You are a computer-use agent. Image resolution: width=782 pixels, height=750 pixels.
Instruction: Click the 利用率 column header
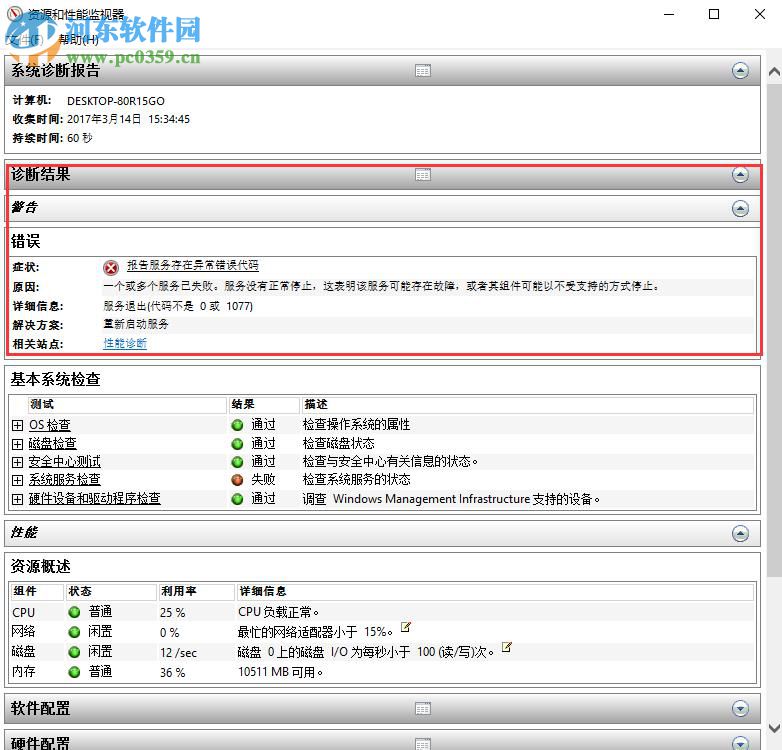click(196, 591)
